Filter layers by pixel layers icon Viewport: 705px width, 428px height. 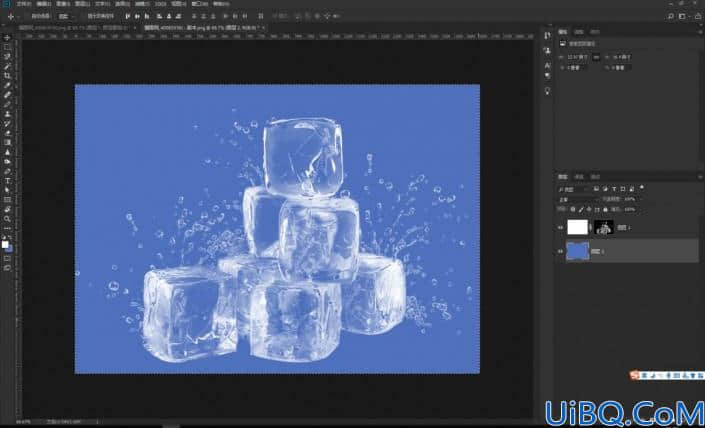point(596,189)
